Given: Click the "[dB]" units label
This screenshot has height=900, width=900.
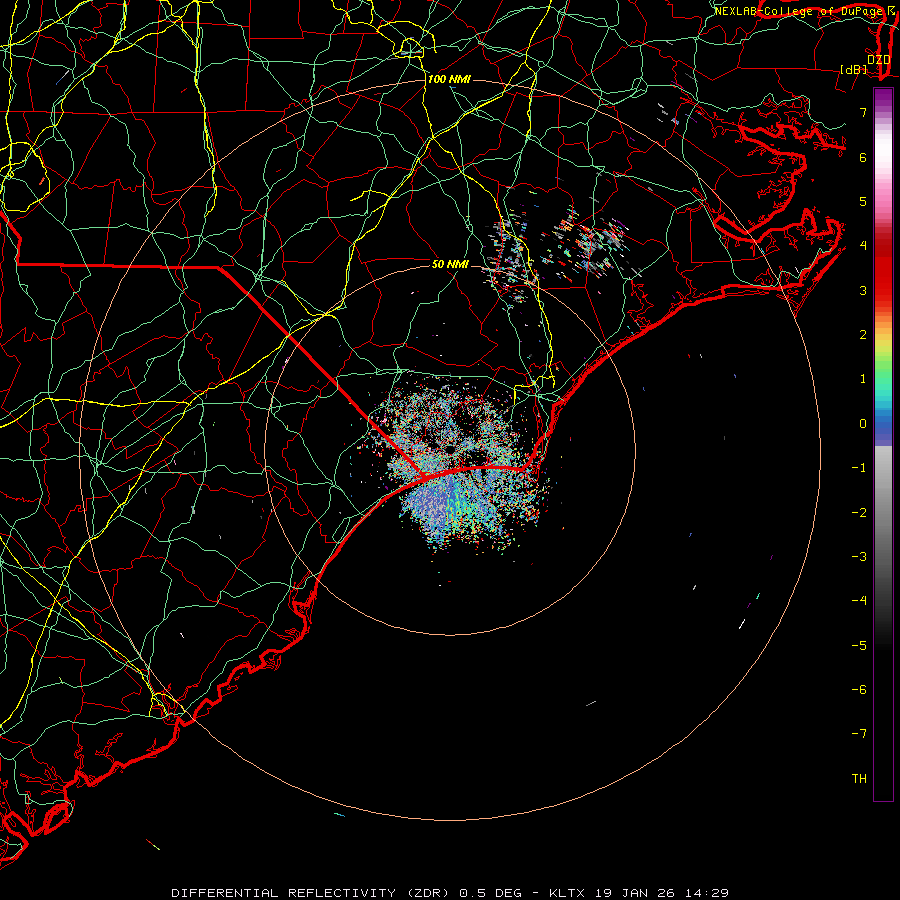Looking at the screenshot, I should pos(854,70).
